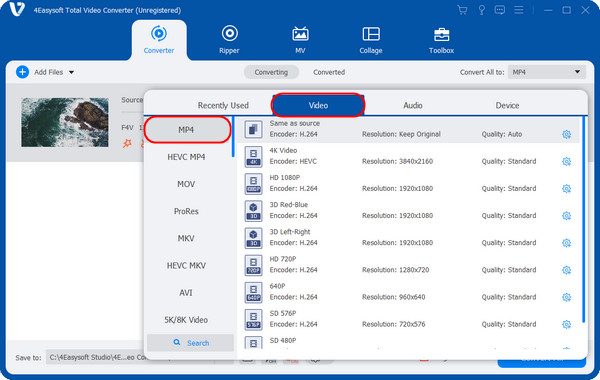Select 'Resolution: 960x640' text

394,297
